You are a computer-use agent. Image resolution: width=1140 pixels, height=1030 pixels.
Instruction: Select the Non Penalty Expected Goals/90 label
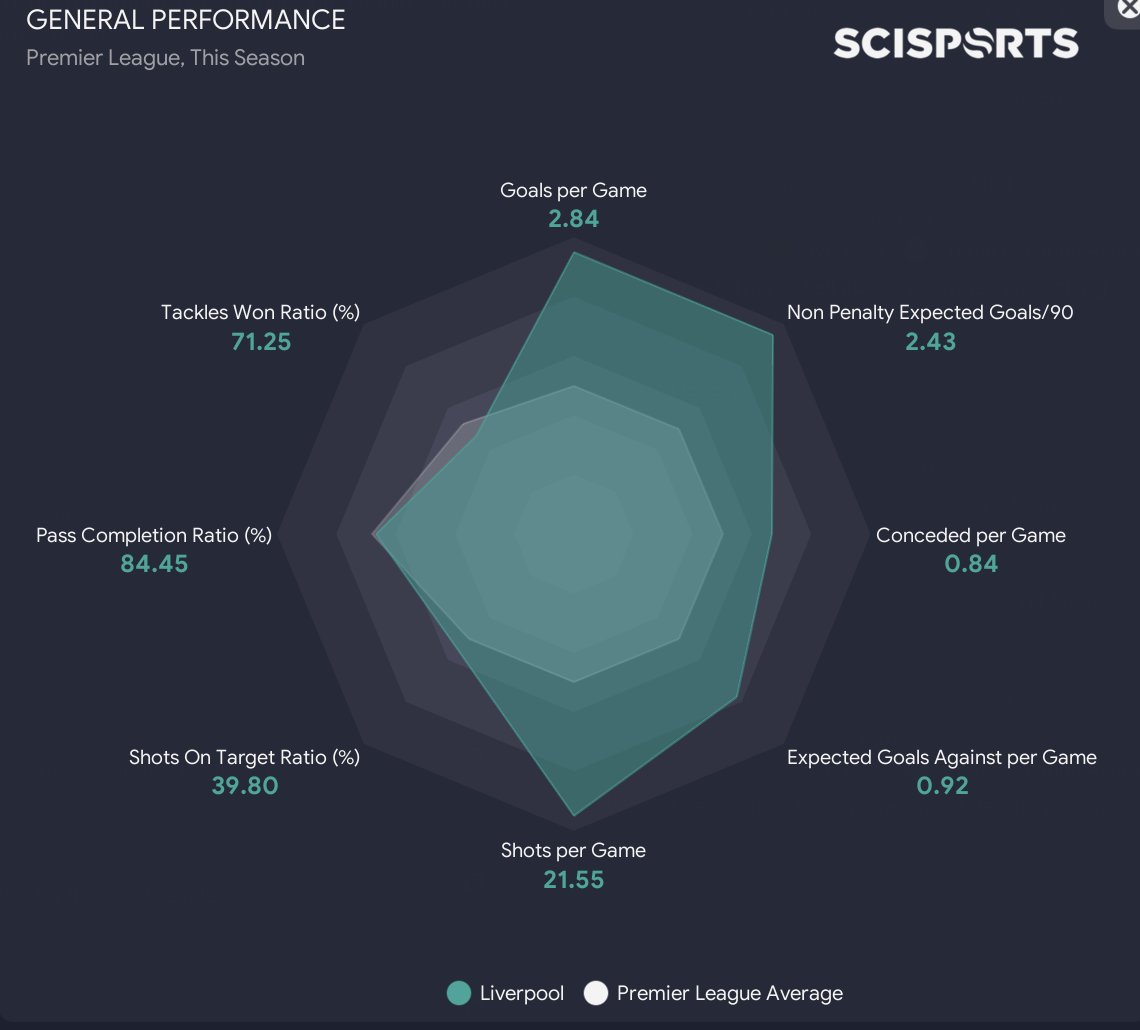pyautogui.click(x=930, y=312)
